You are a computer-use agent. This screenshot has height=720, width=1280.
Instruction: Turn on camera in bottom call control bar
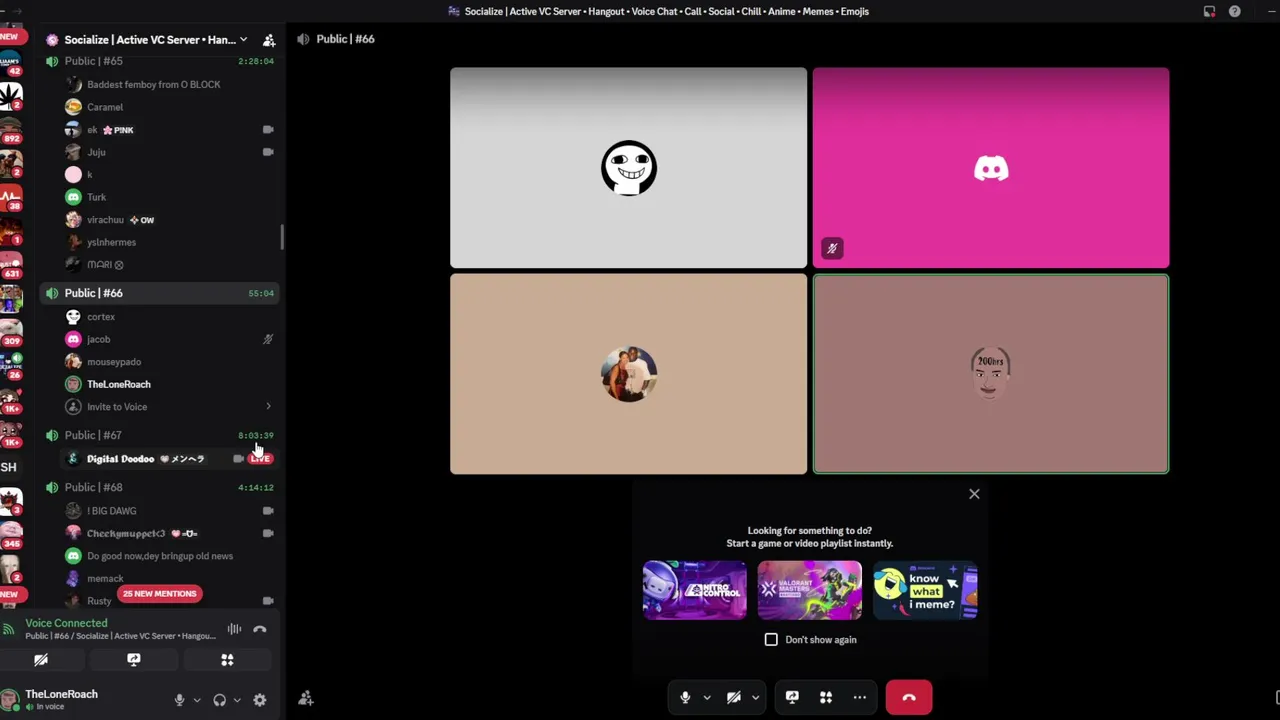coord(733,697)
